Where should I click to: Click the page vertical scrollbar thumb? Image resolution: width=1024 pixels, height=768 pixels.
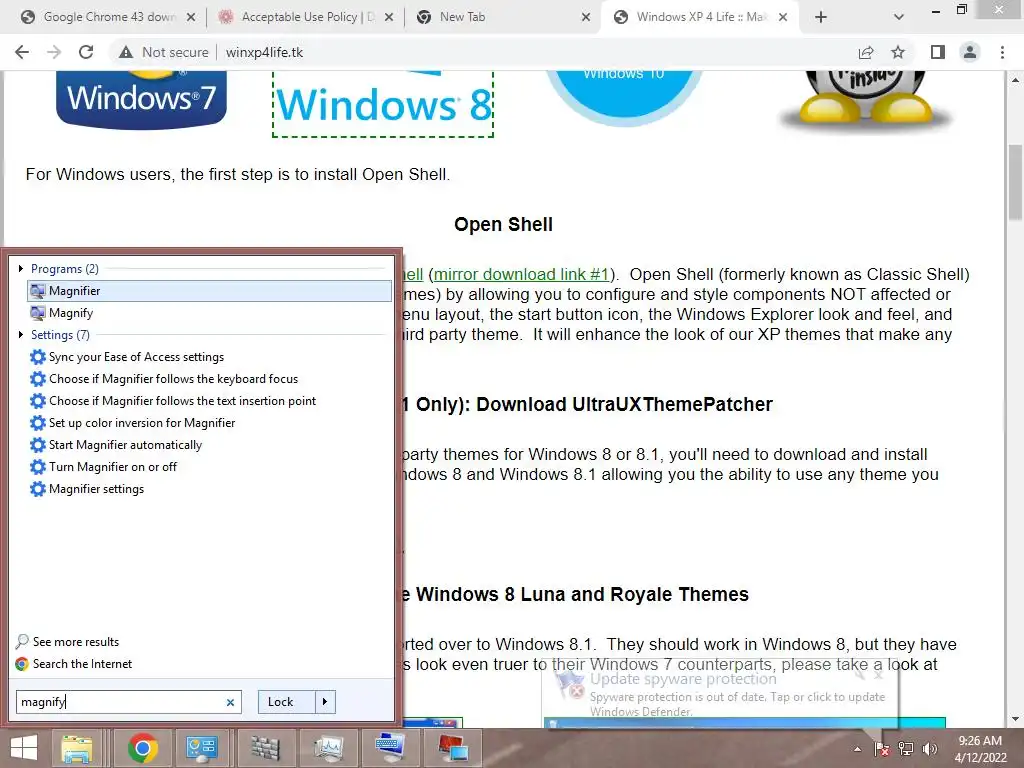(x=1016, y=182)
